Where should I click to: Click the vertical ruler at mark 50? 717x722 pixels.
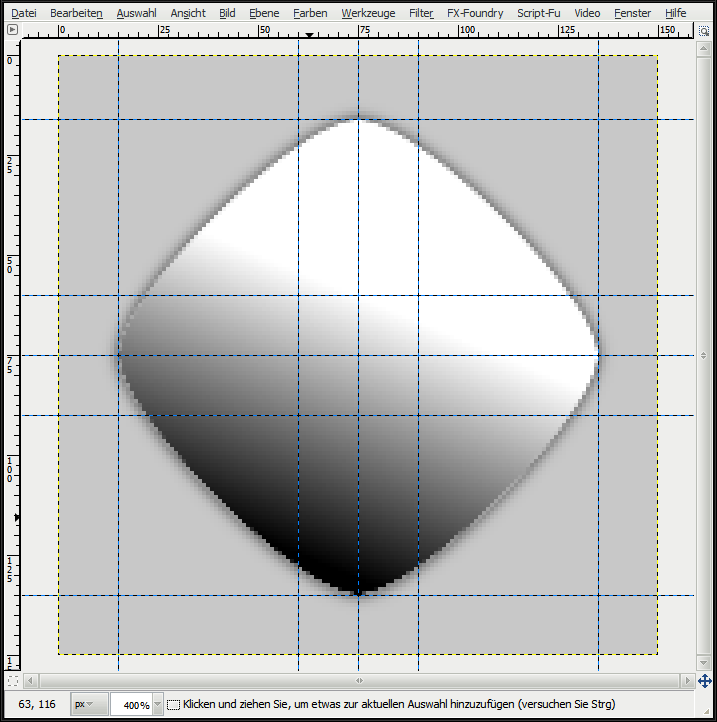10,265
